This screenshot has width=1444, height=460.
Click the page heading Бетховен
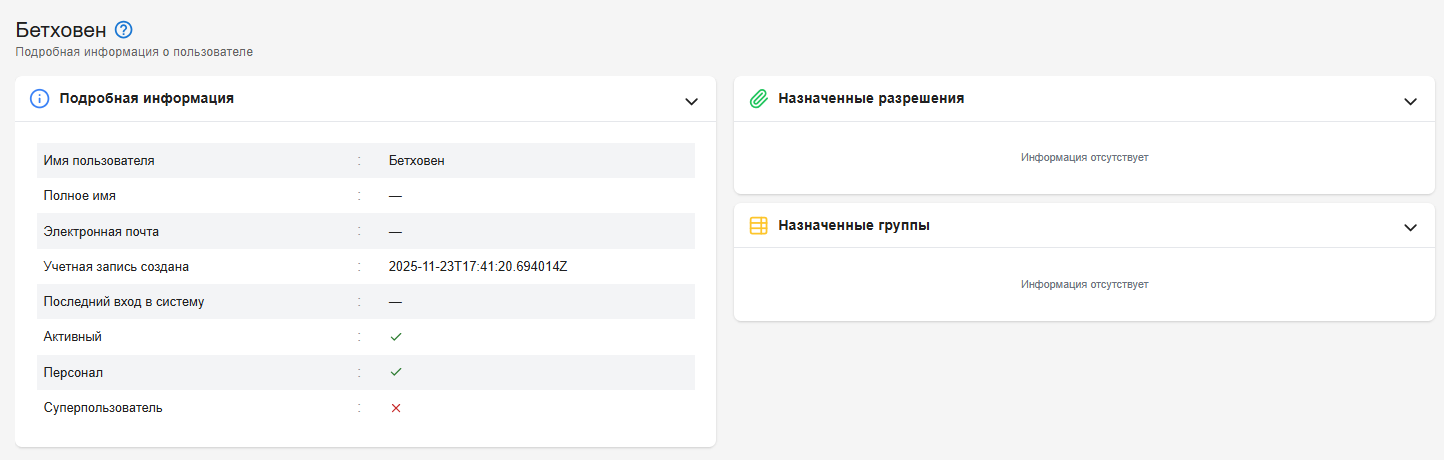pos(61,30)
